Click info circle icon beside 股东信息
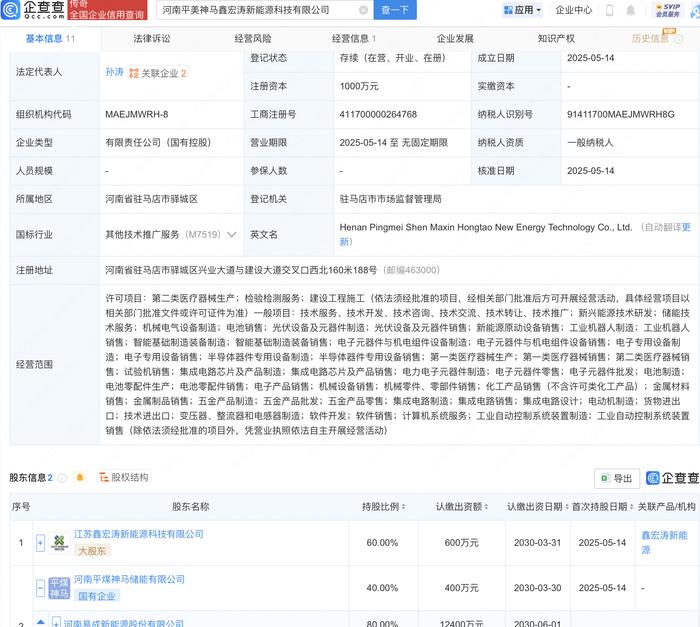Image resolution: width=700 pixels, height=627 pixels. point(62,478)
